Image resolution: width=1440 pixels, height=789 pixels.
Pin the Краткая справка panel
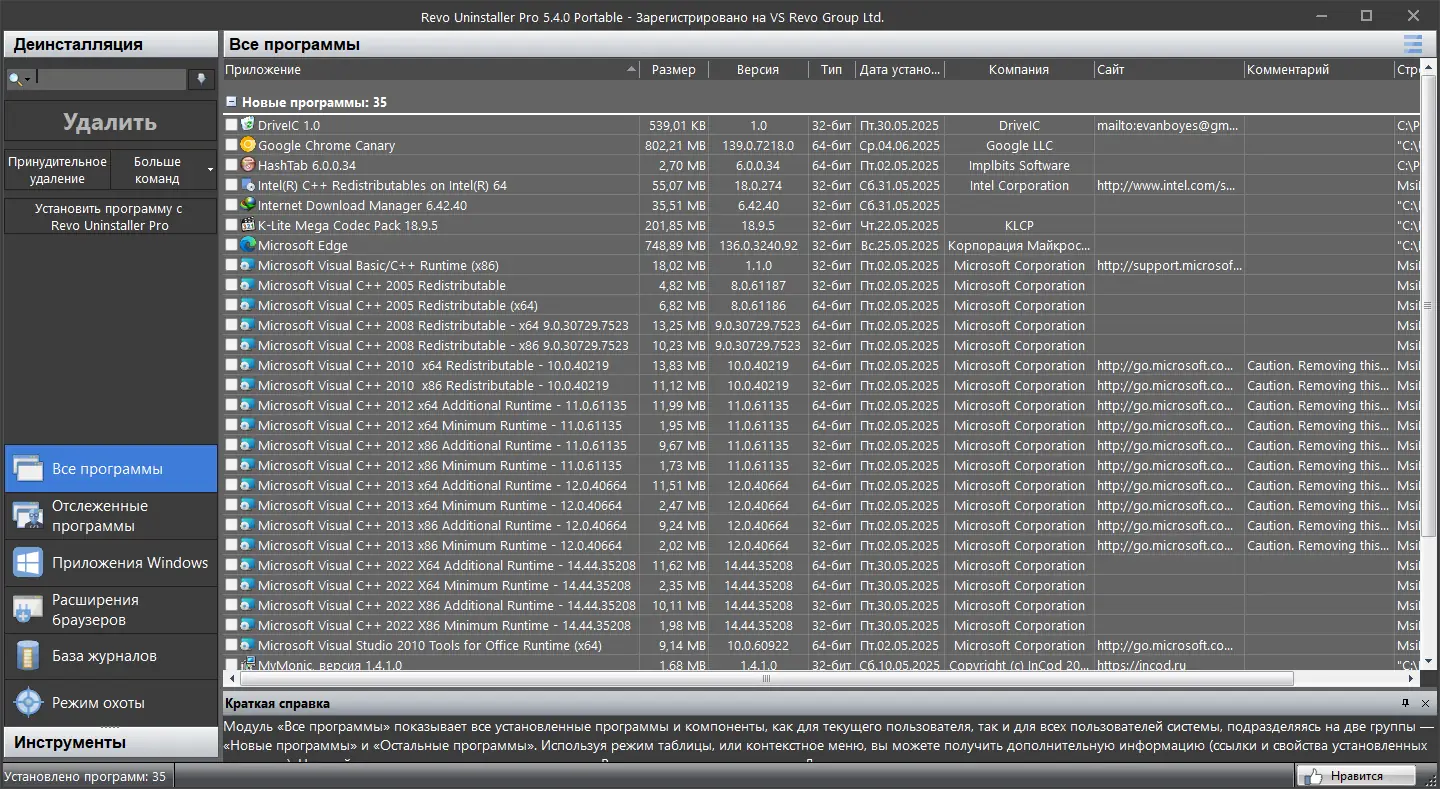pyautogui.click(x=1405, y=704)
